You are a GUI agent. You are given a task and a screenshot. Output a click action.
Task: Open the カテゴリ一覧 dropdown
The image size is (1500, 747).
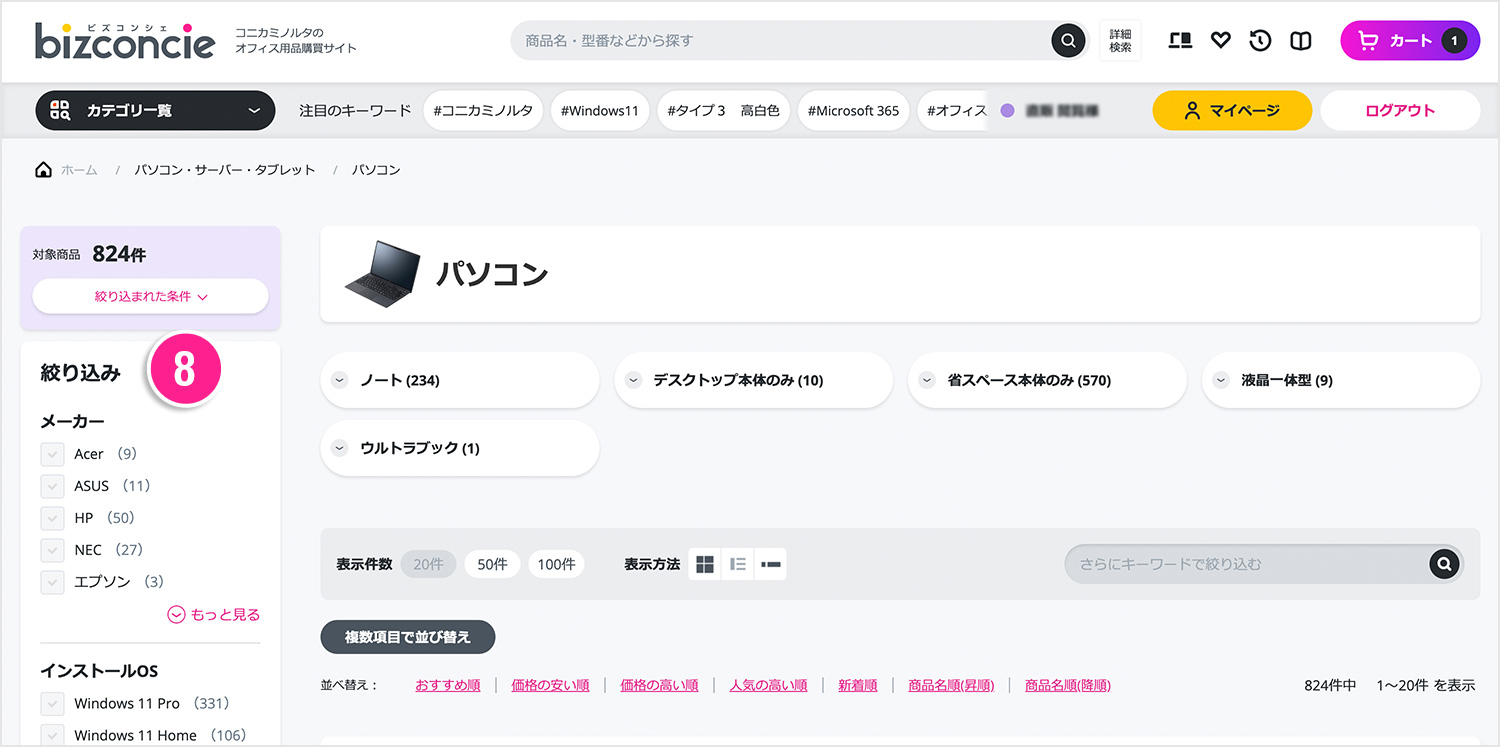(155, 111)
